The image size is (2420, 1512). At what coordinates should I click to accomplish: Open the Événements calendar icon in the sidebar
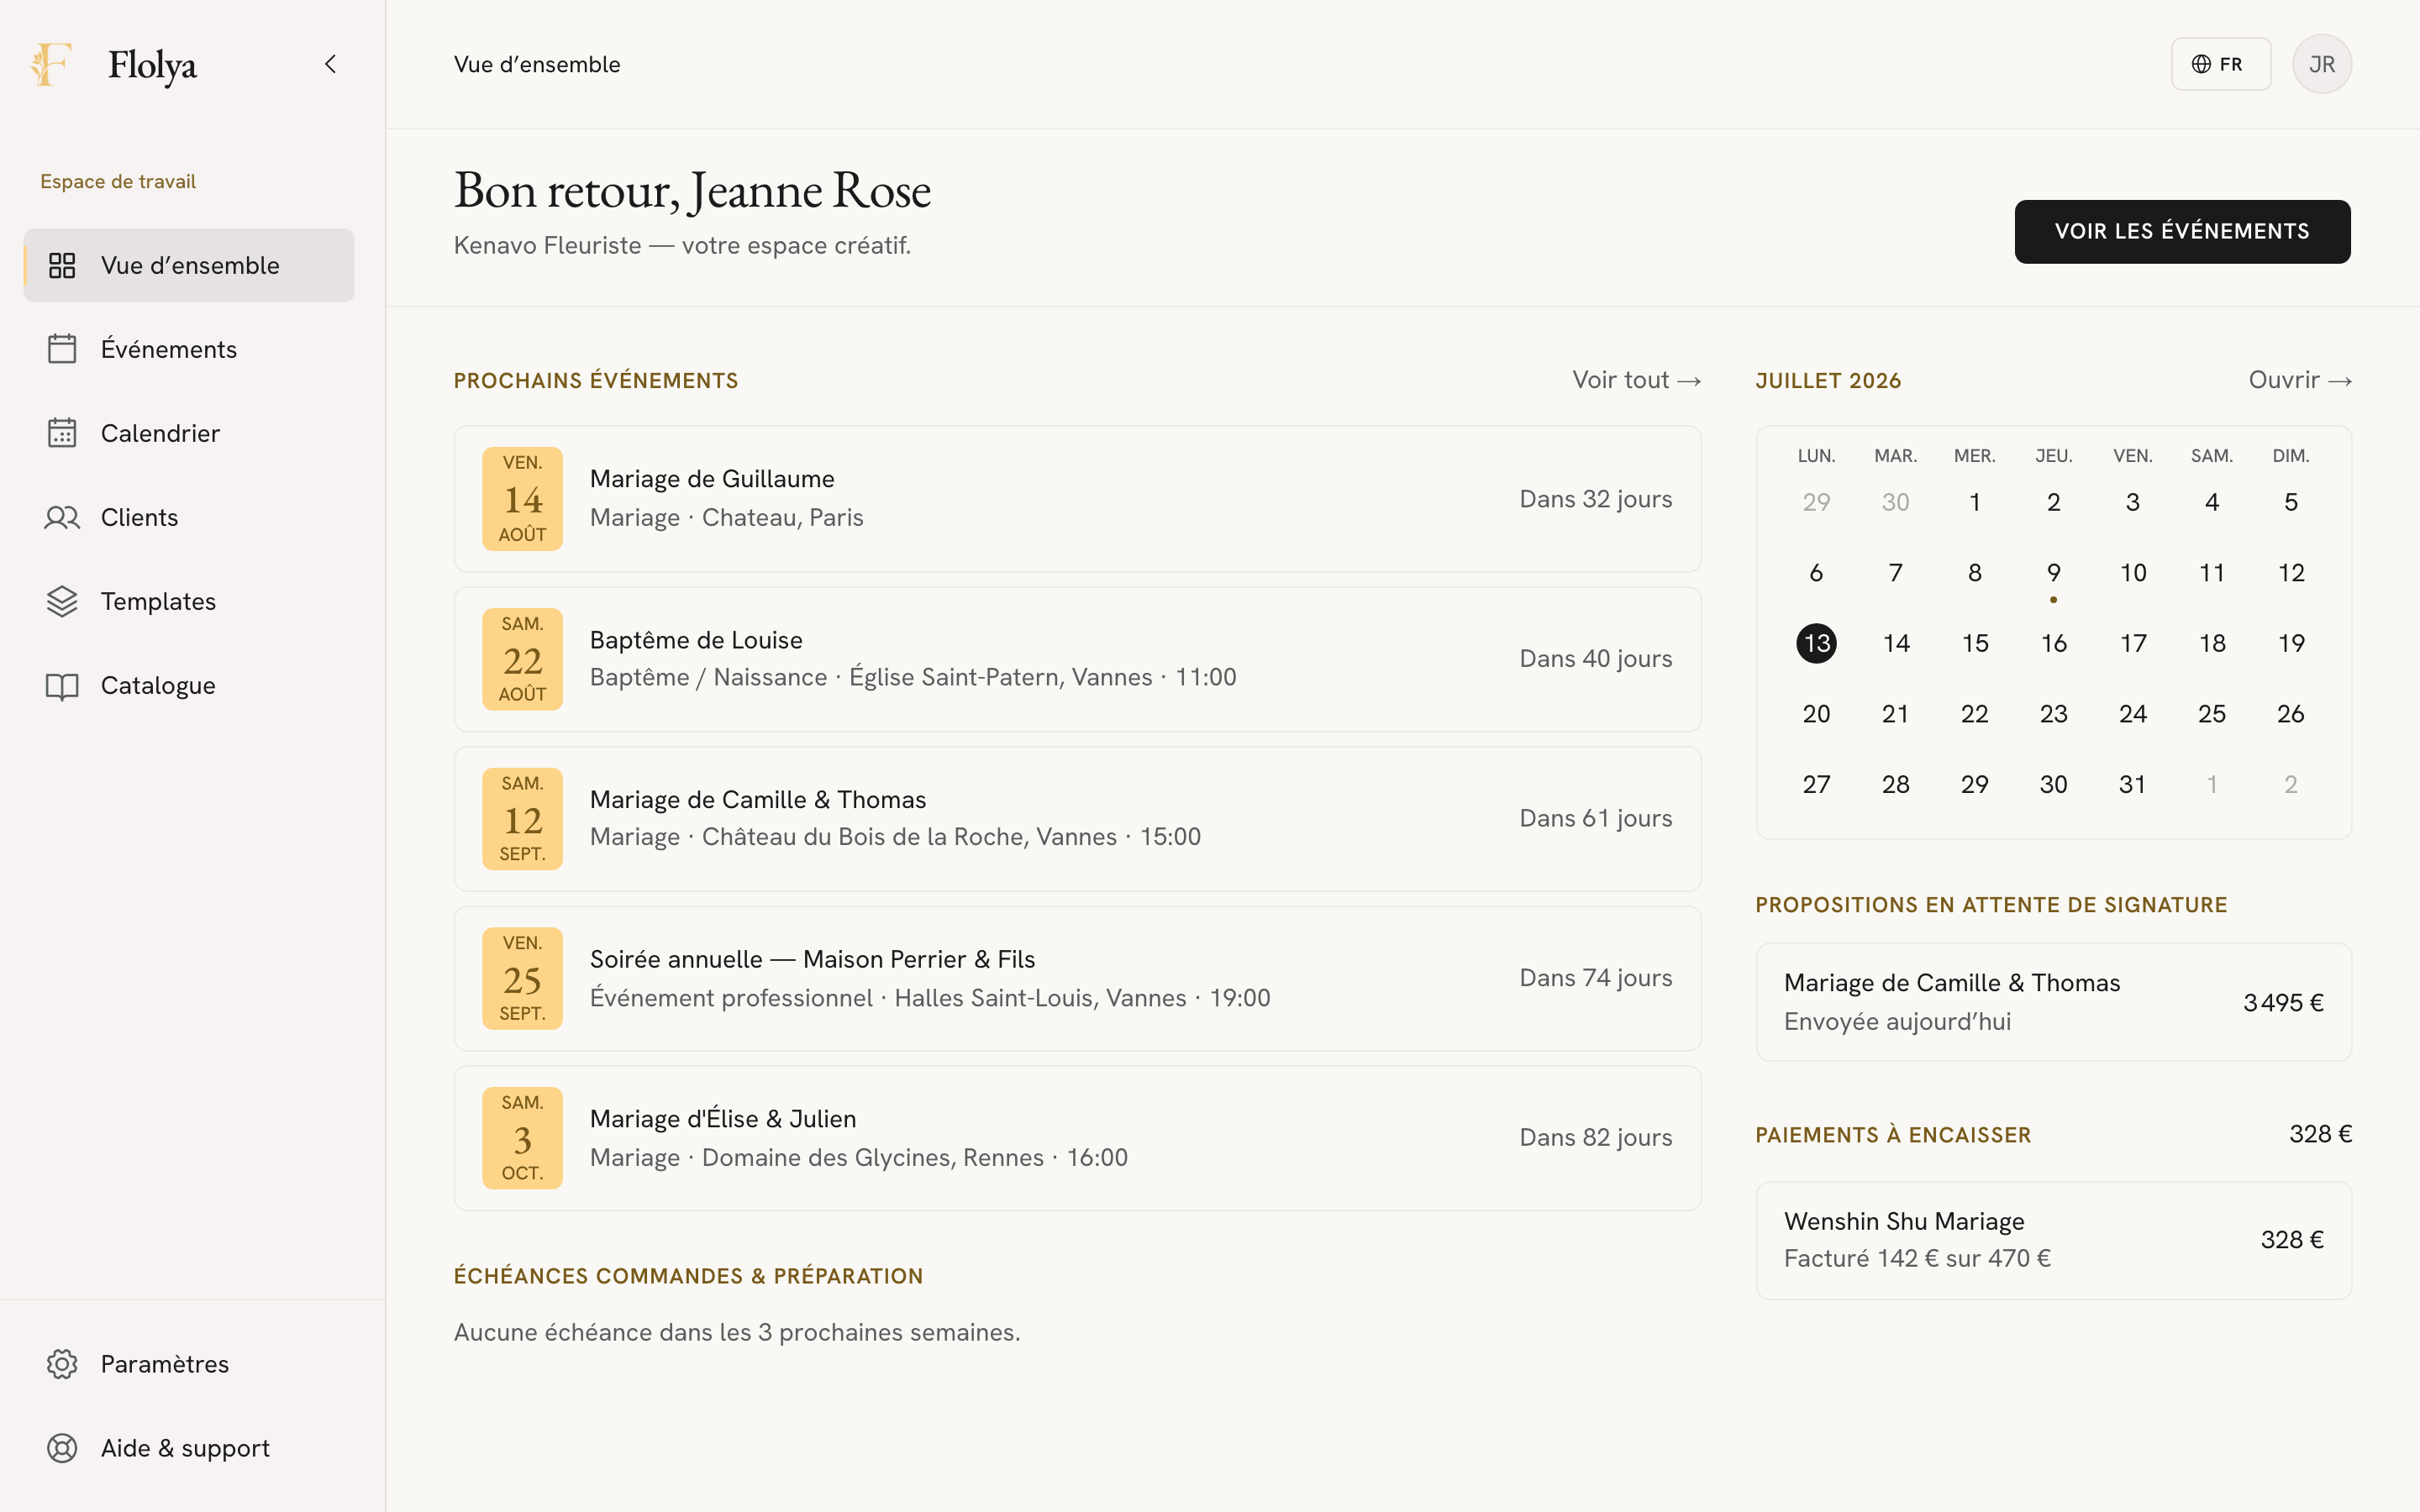point(62,349)
